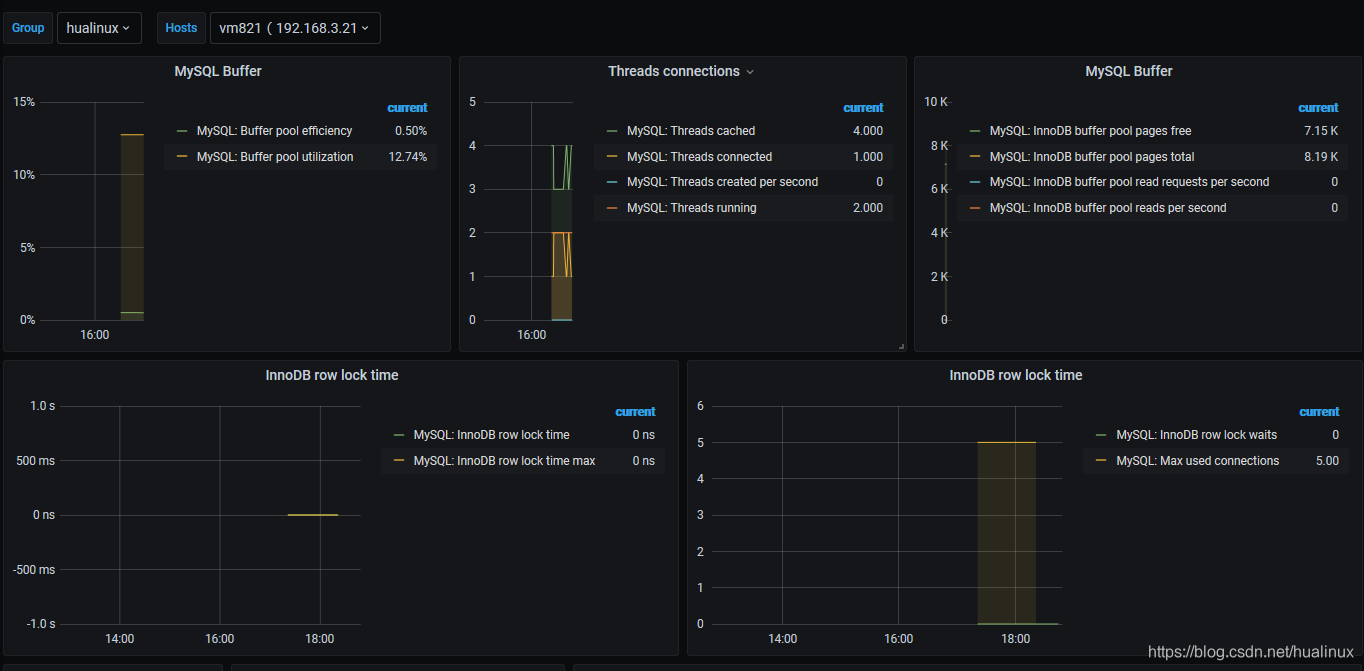Click the Hosts variable label
Screen dimensions: 1364x671
(x=181, y=28)
